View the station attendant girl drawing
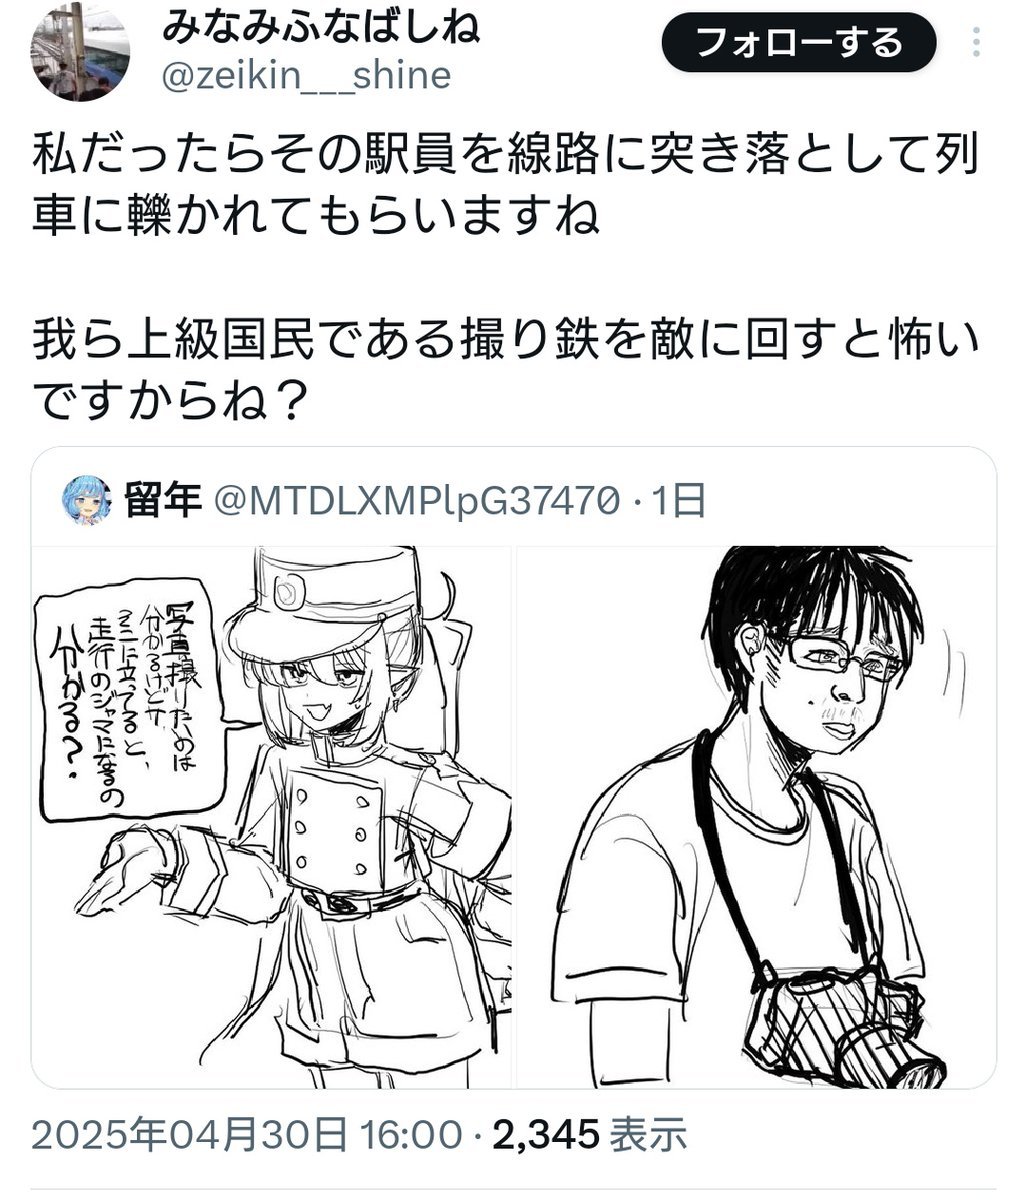 [x=272, y=817]
